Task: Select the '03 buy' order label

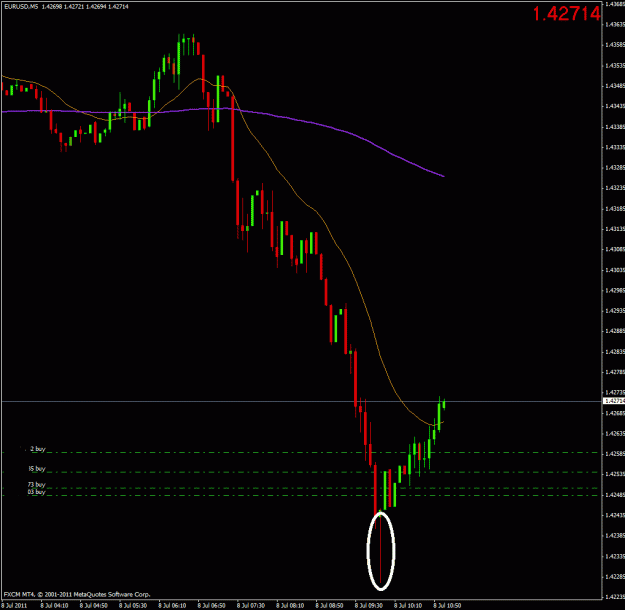Action: click(x=37, y=492)
